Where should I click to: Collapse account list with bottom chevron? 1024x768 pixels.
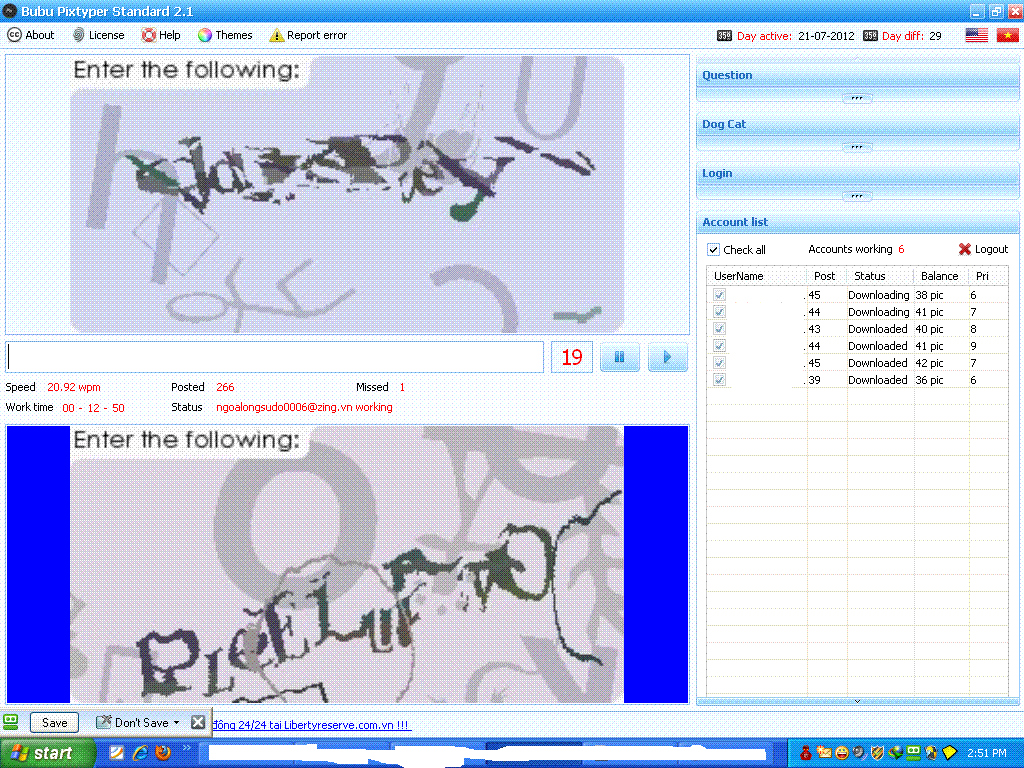[857, 701]
